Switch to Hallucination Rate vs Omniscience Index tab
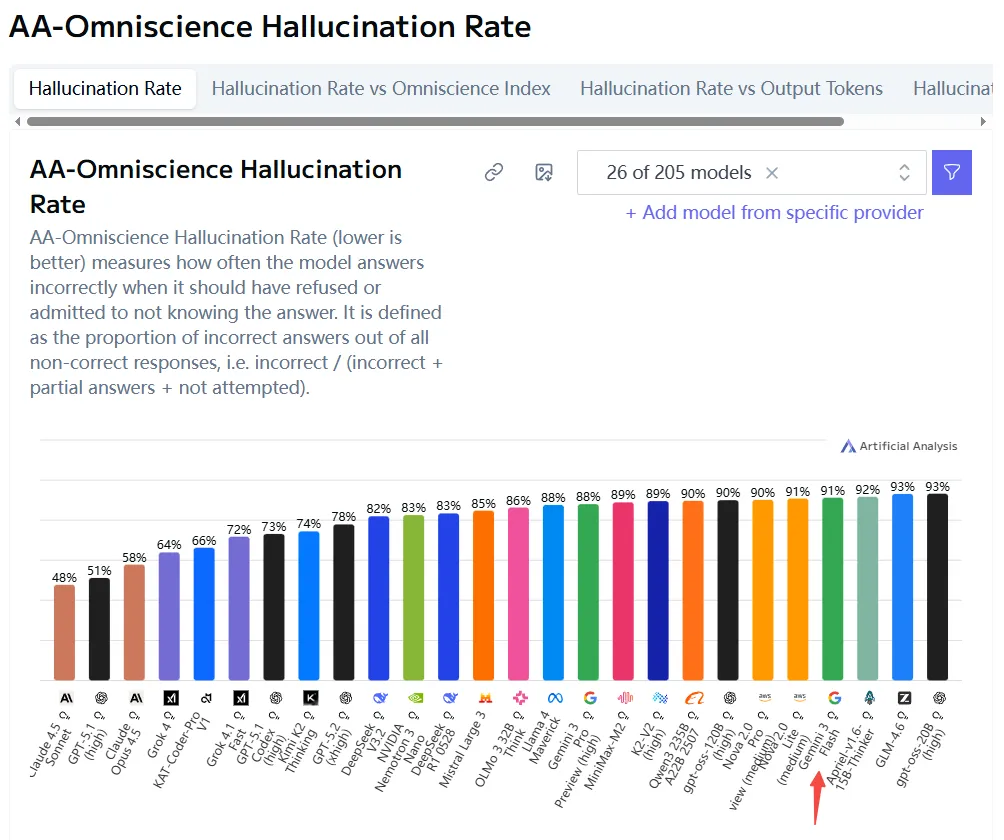 pyautogui.click(x=381, y=89)
